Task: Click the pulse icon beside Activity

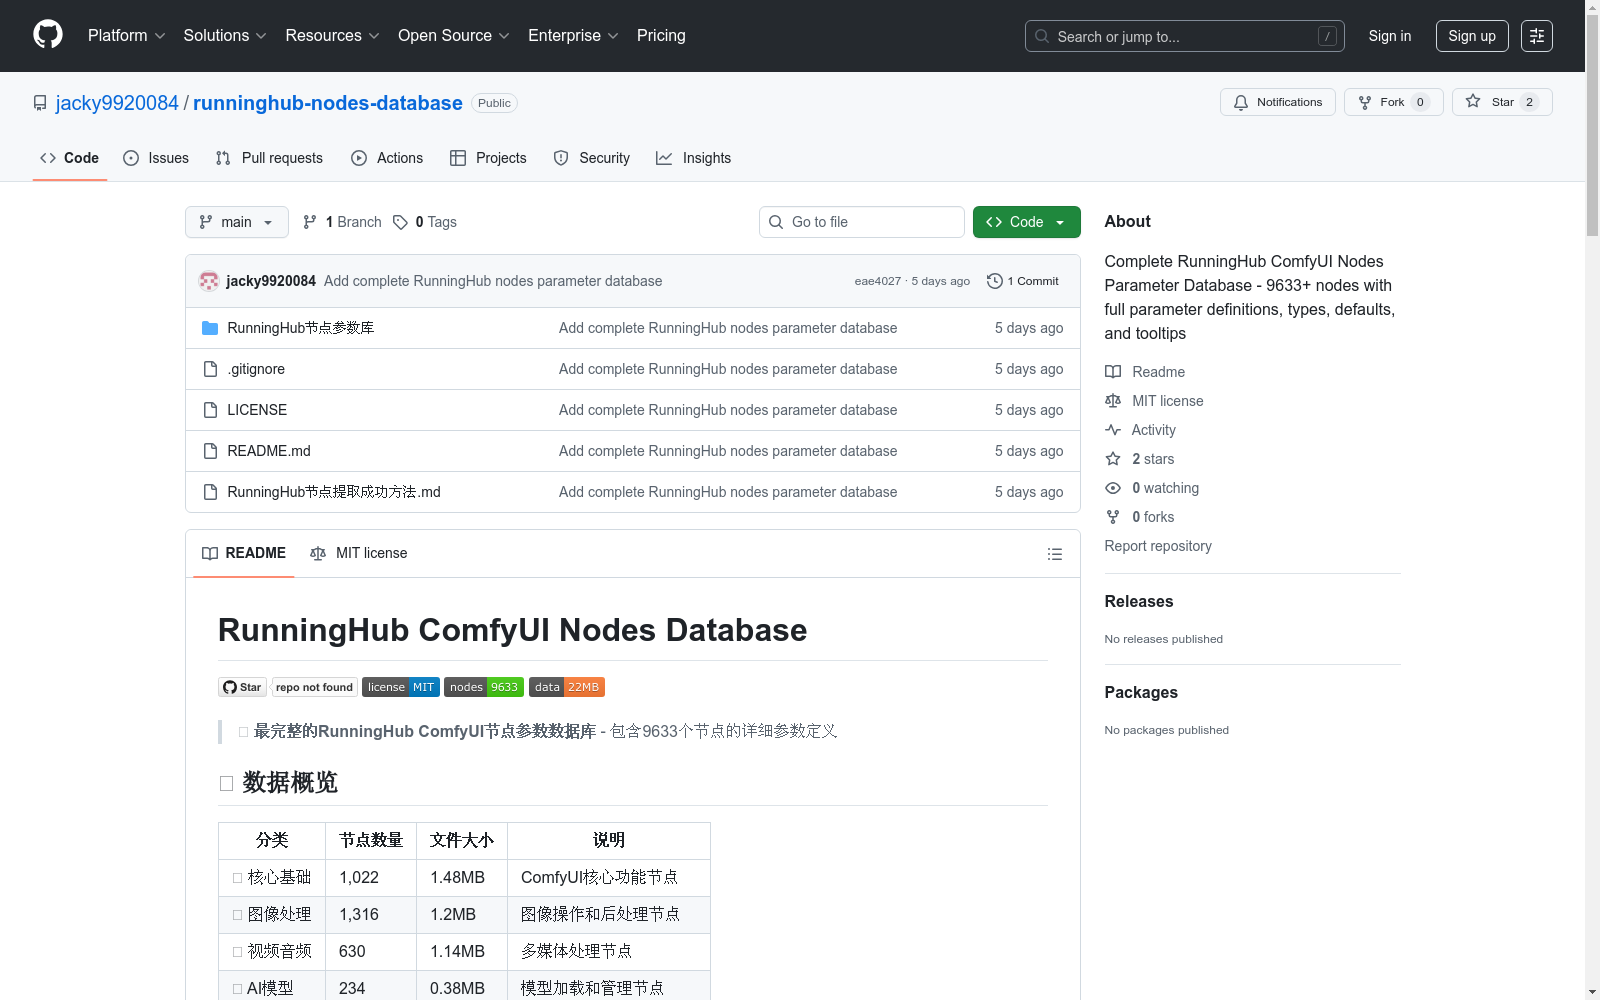Action: tap(1113, 430)
